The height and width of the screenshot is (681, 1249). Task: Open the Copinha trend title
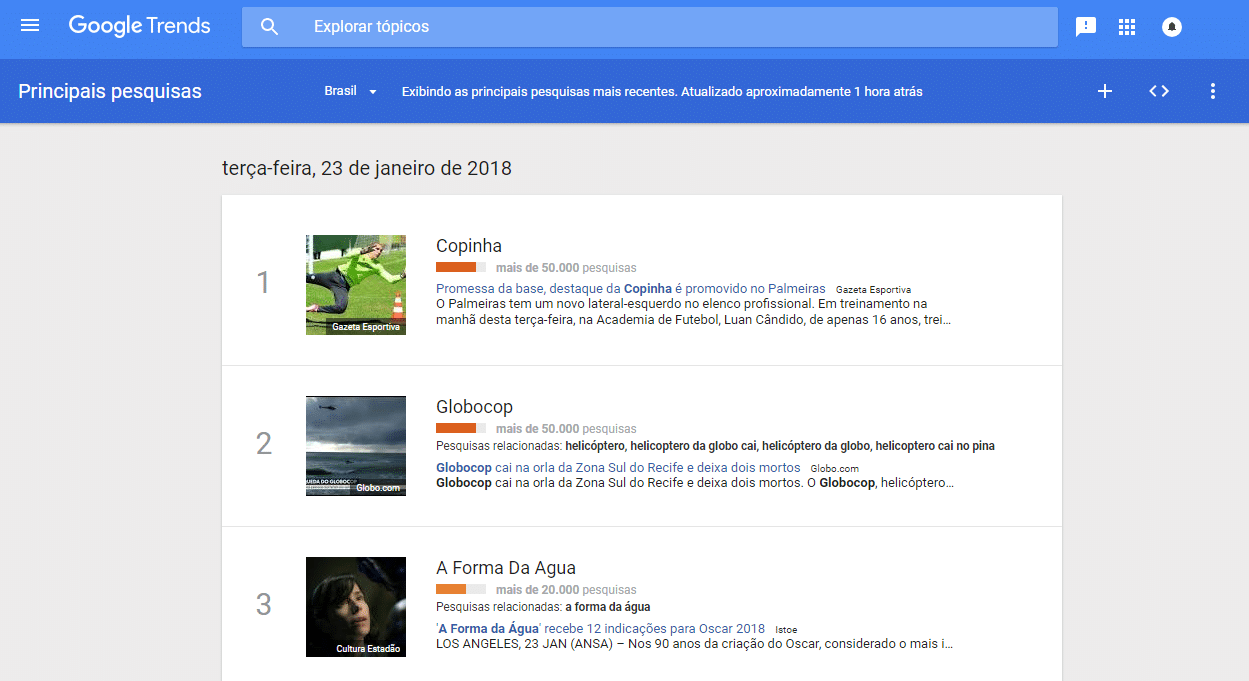(469, 246)
